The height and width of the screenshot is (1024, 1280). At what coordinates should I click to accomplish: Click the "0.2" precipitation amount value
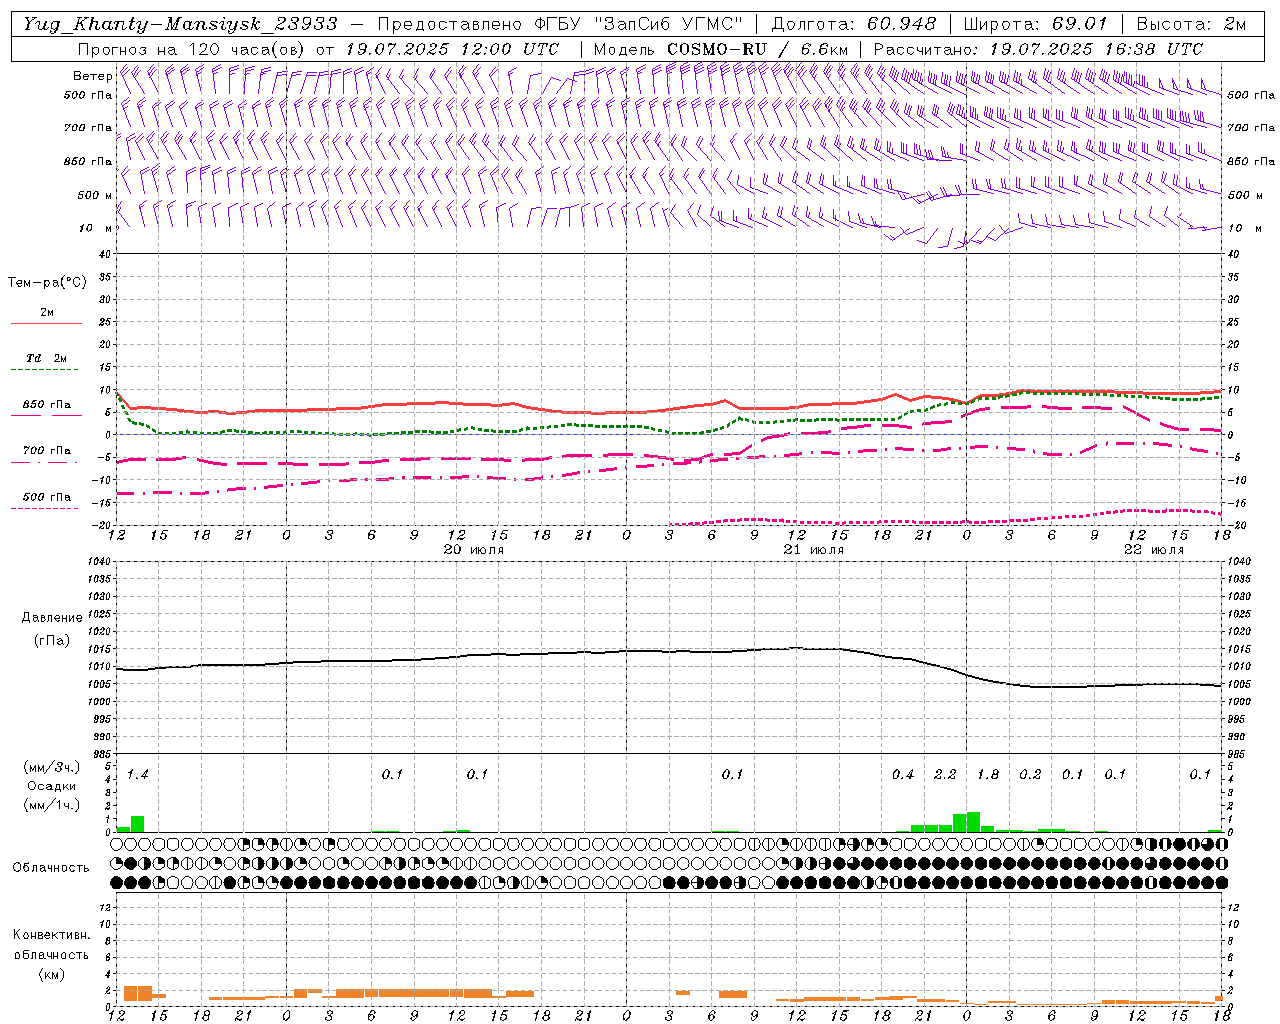click(x=1030, y=774)
